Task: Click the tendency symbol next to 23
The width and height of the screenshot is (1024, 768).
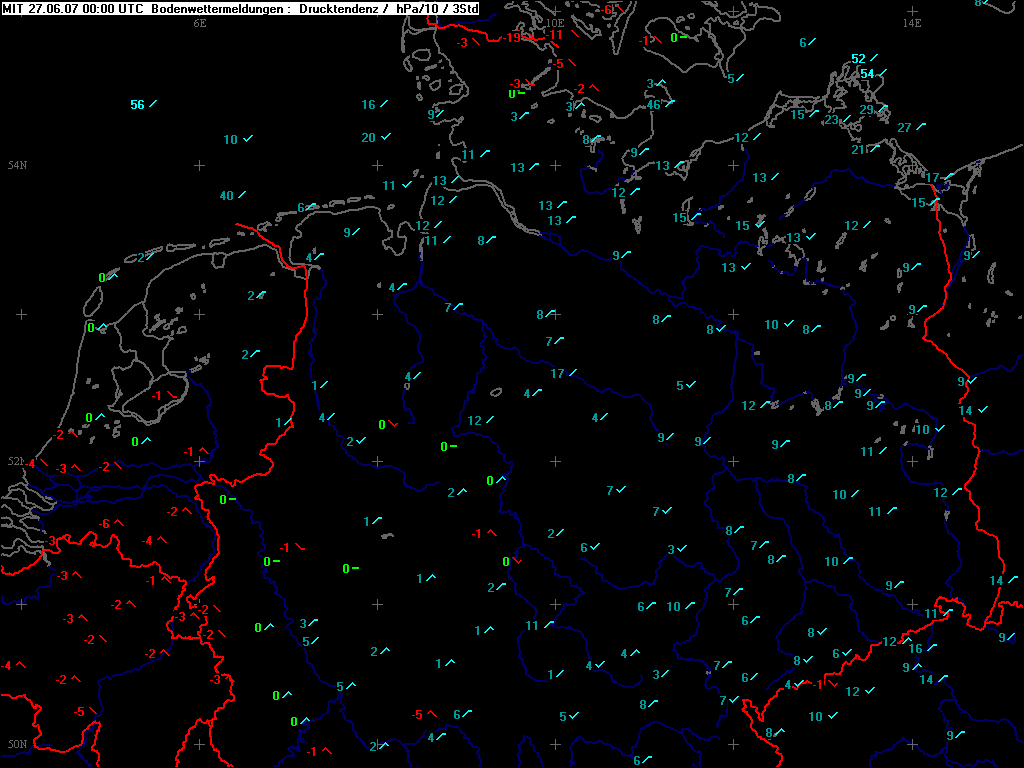Action: (x=848, y=119)
